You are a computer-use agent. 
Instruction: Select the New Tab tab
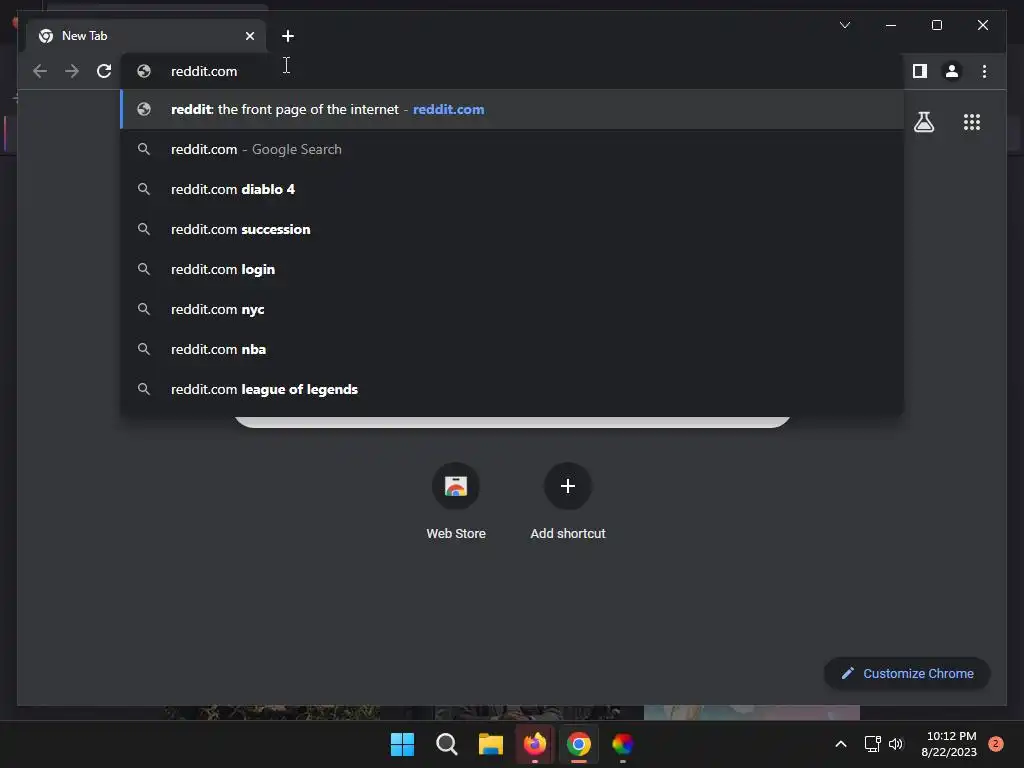point(146,36)
